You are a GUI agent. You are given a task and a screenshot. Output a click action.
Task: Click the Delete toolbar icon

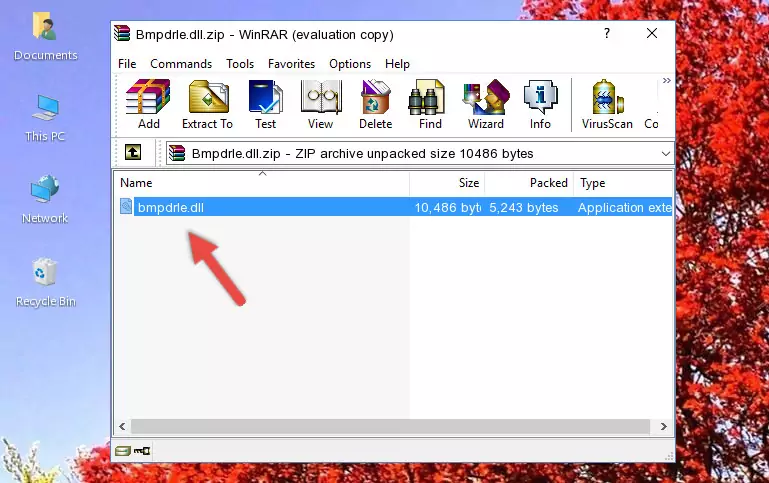pos(376,104)
